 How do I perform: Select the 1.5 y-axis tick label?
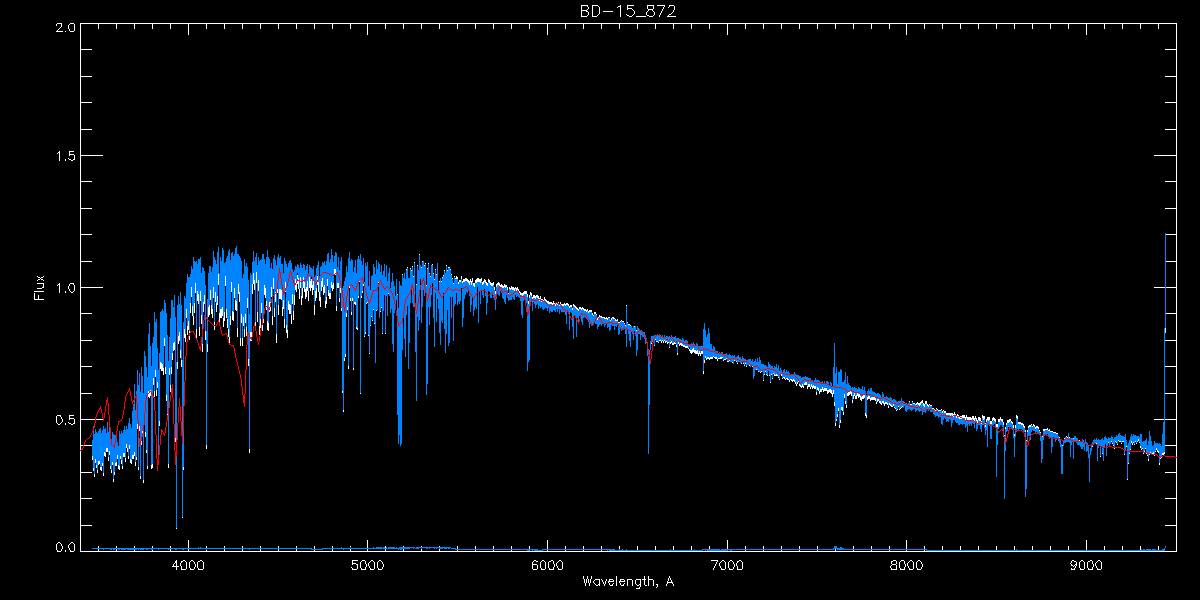(63, 157)
